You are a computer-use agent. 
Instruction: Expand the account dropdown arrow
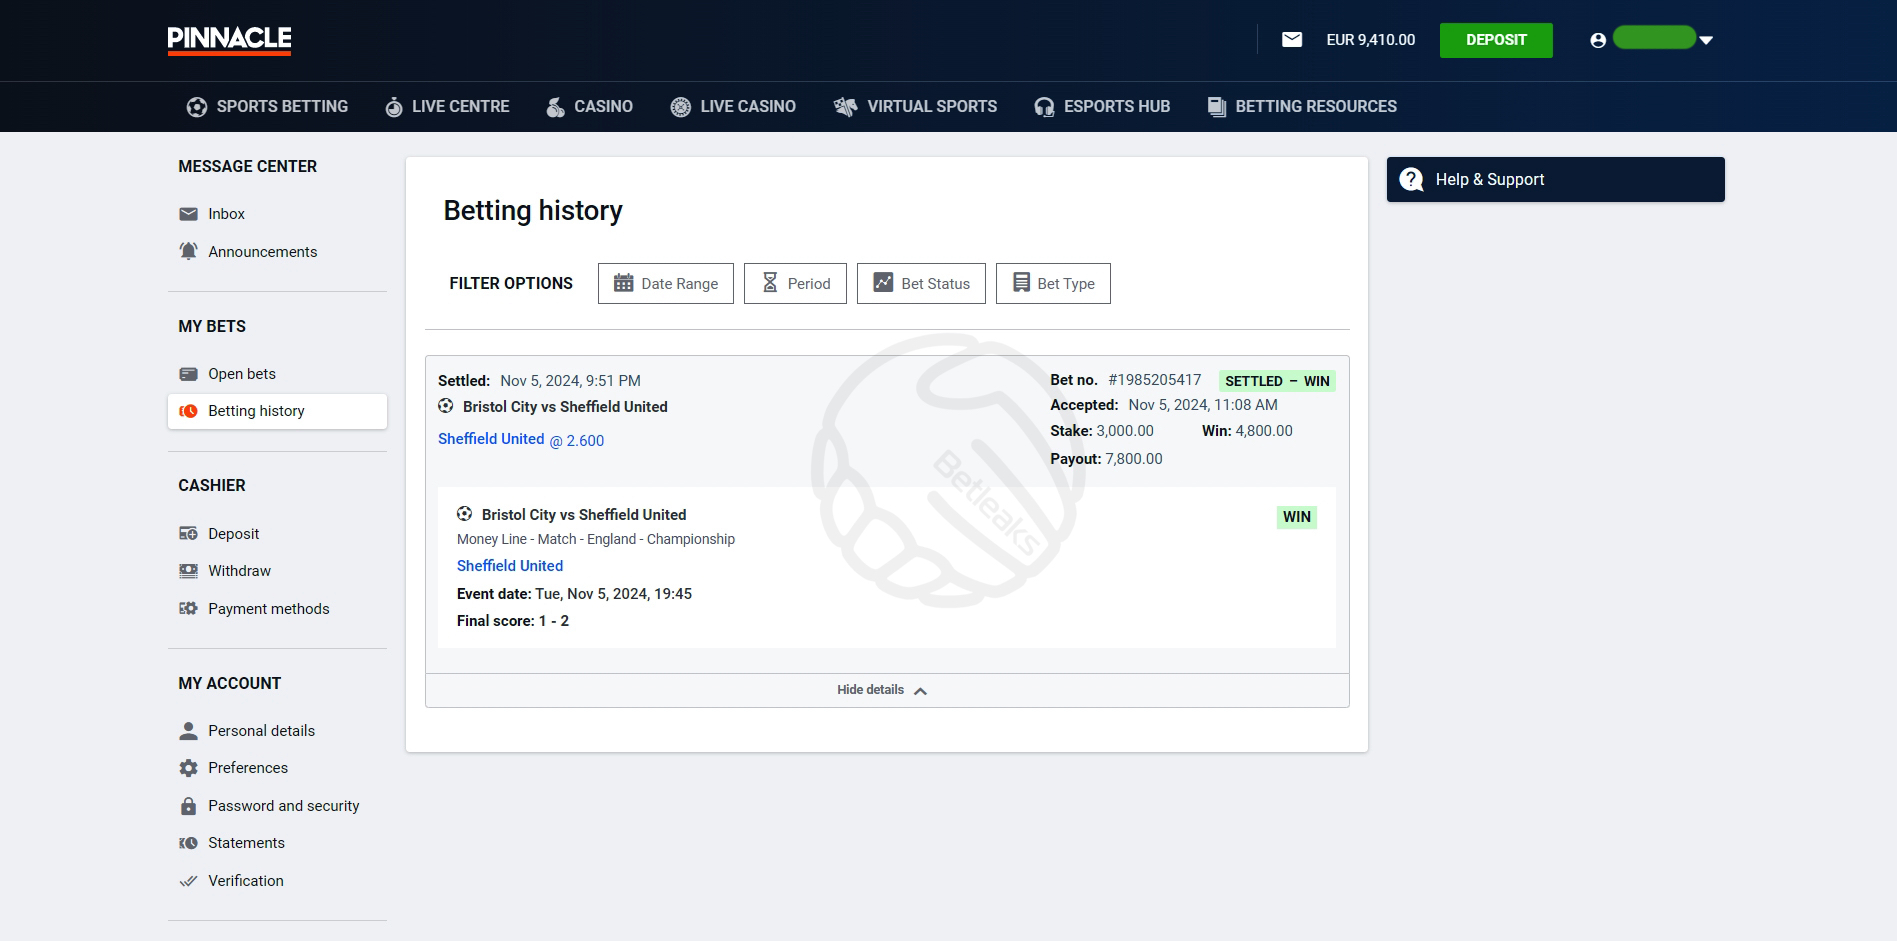click(x=1706, y=40)
